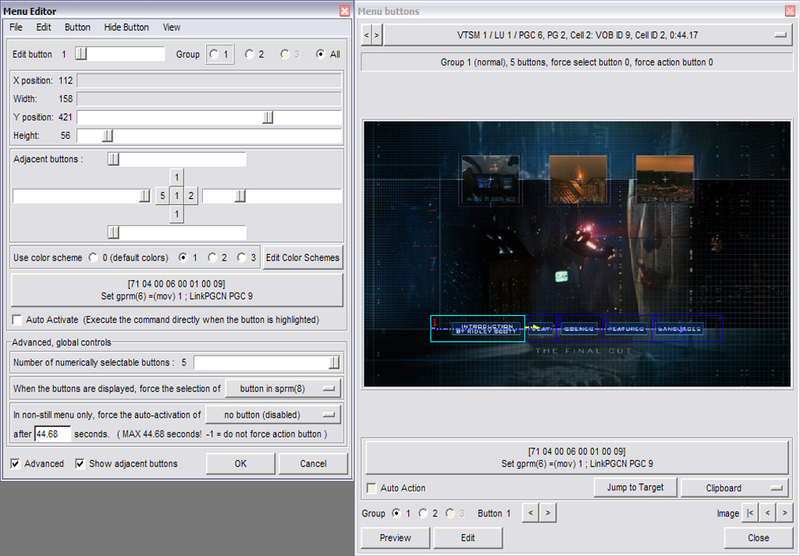
Task: Close the Menu Editor window
Action: [345, 11]
